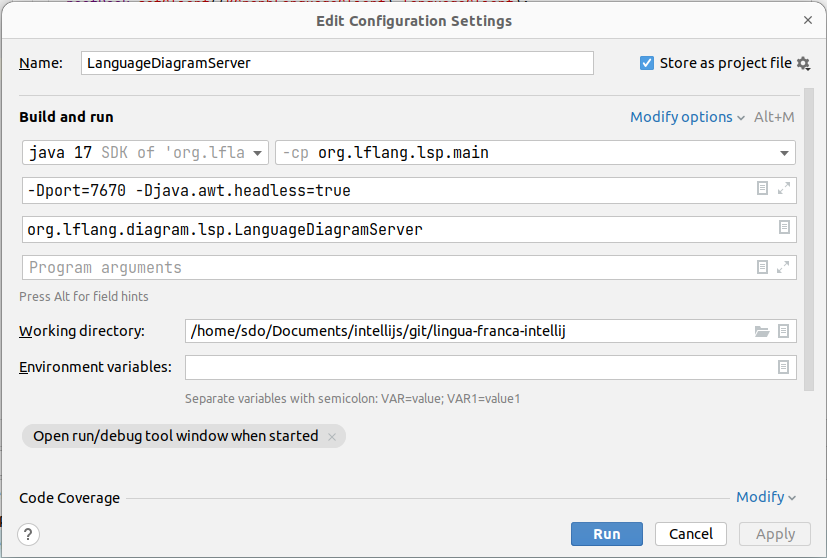Open VM options macro list icon
827x558 pixels.
763,189
